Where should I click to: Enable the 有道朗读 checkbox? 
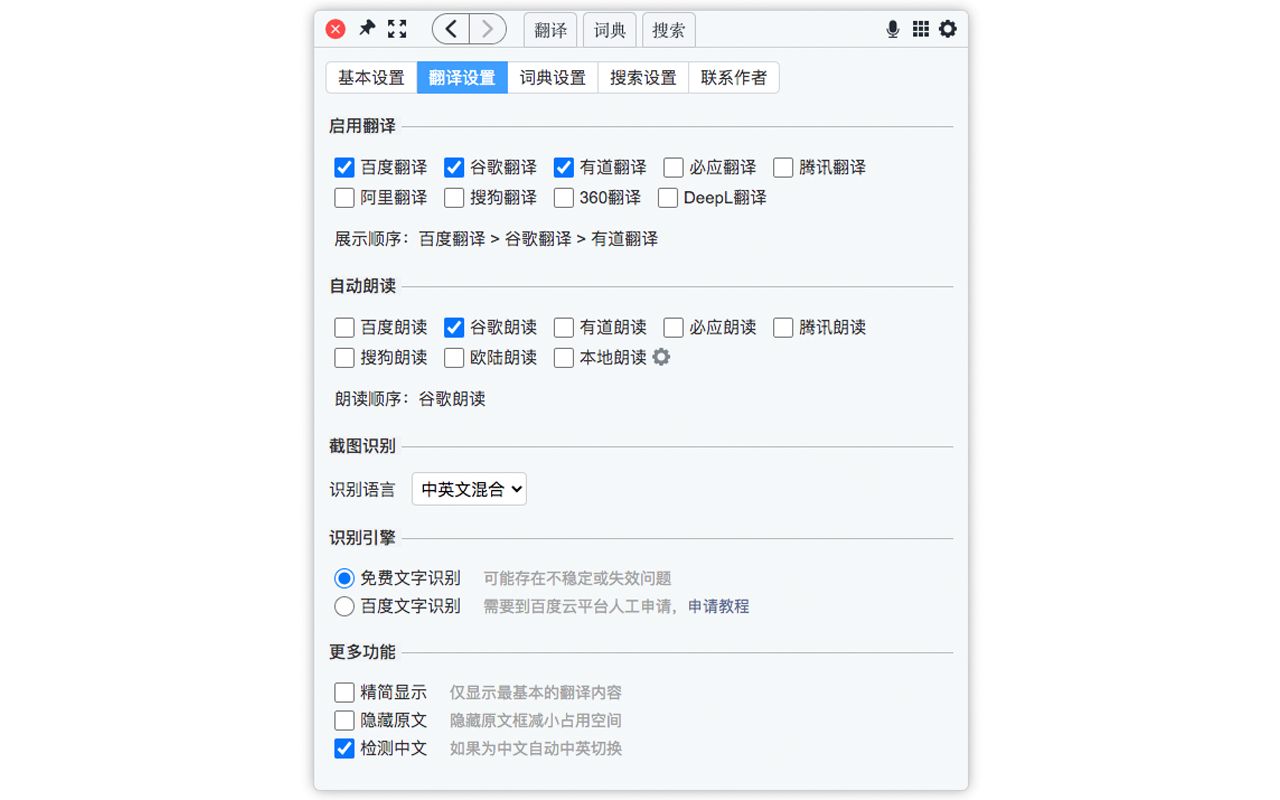tap(564, 327)
